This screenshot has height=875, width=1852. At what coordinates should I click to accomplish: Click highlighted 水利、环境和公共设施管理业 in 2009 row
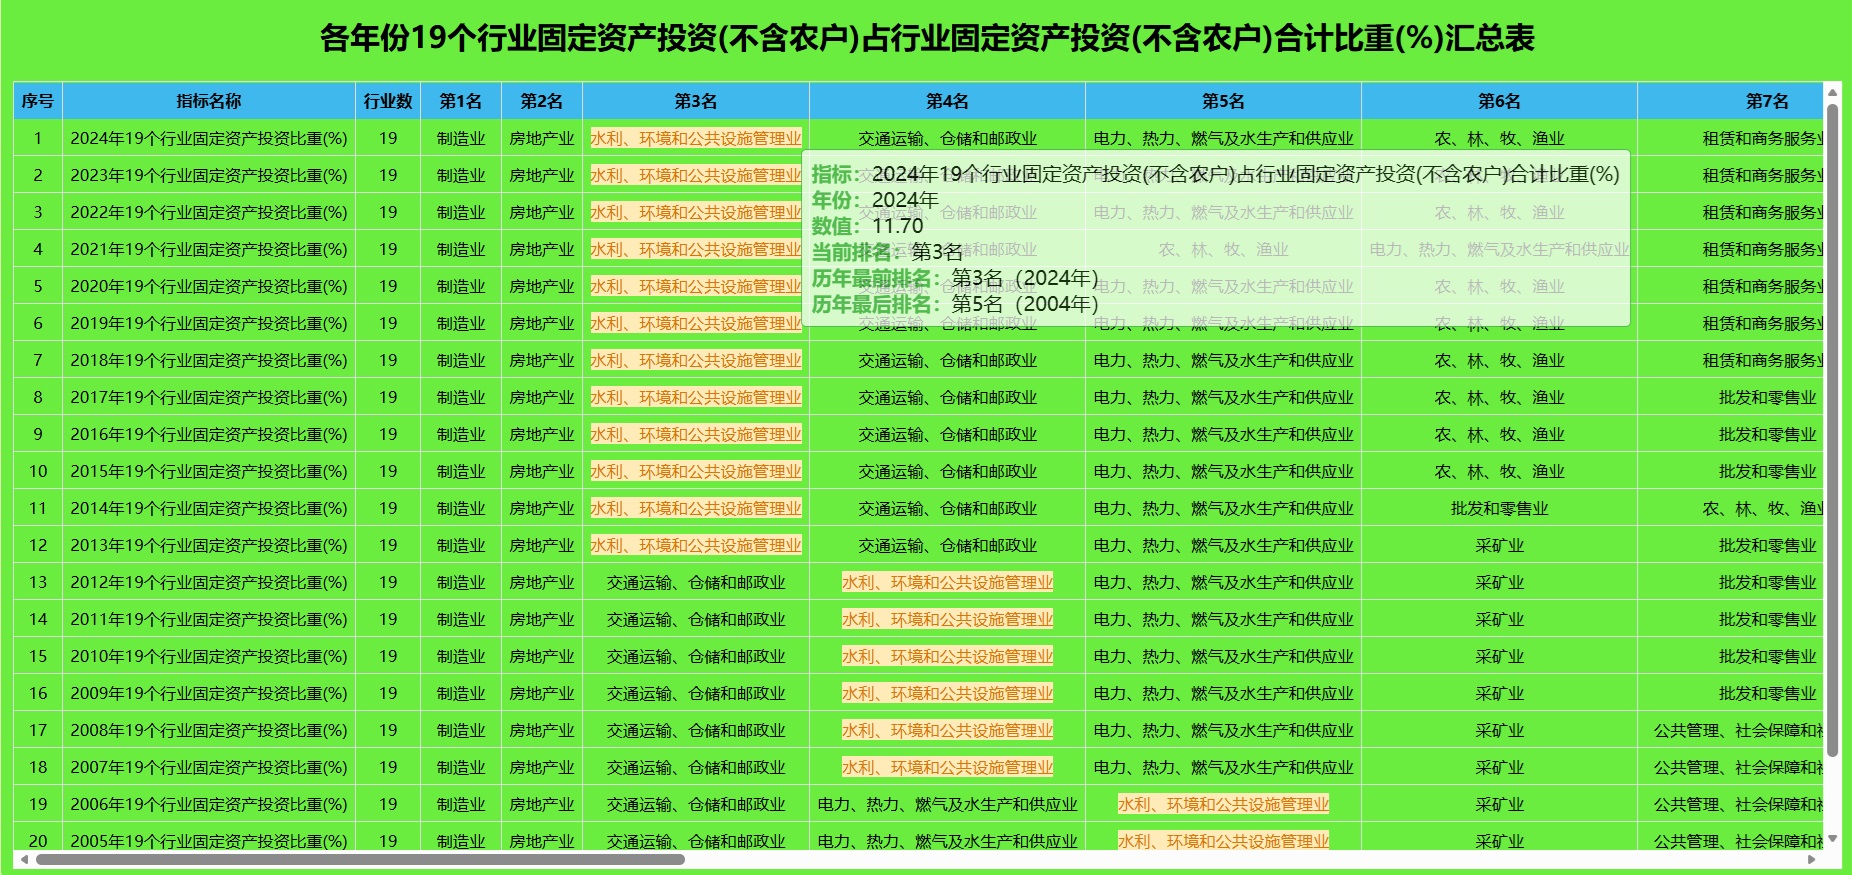click(947, 694)
